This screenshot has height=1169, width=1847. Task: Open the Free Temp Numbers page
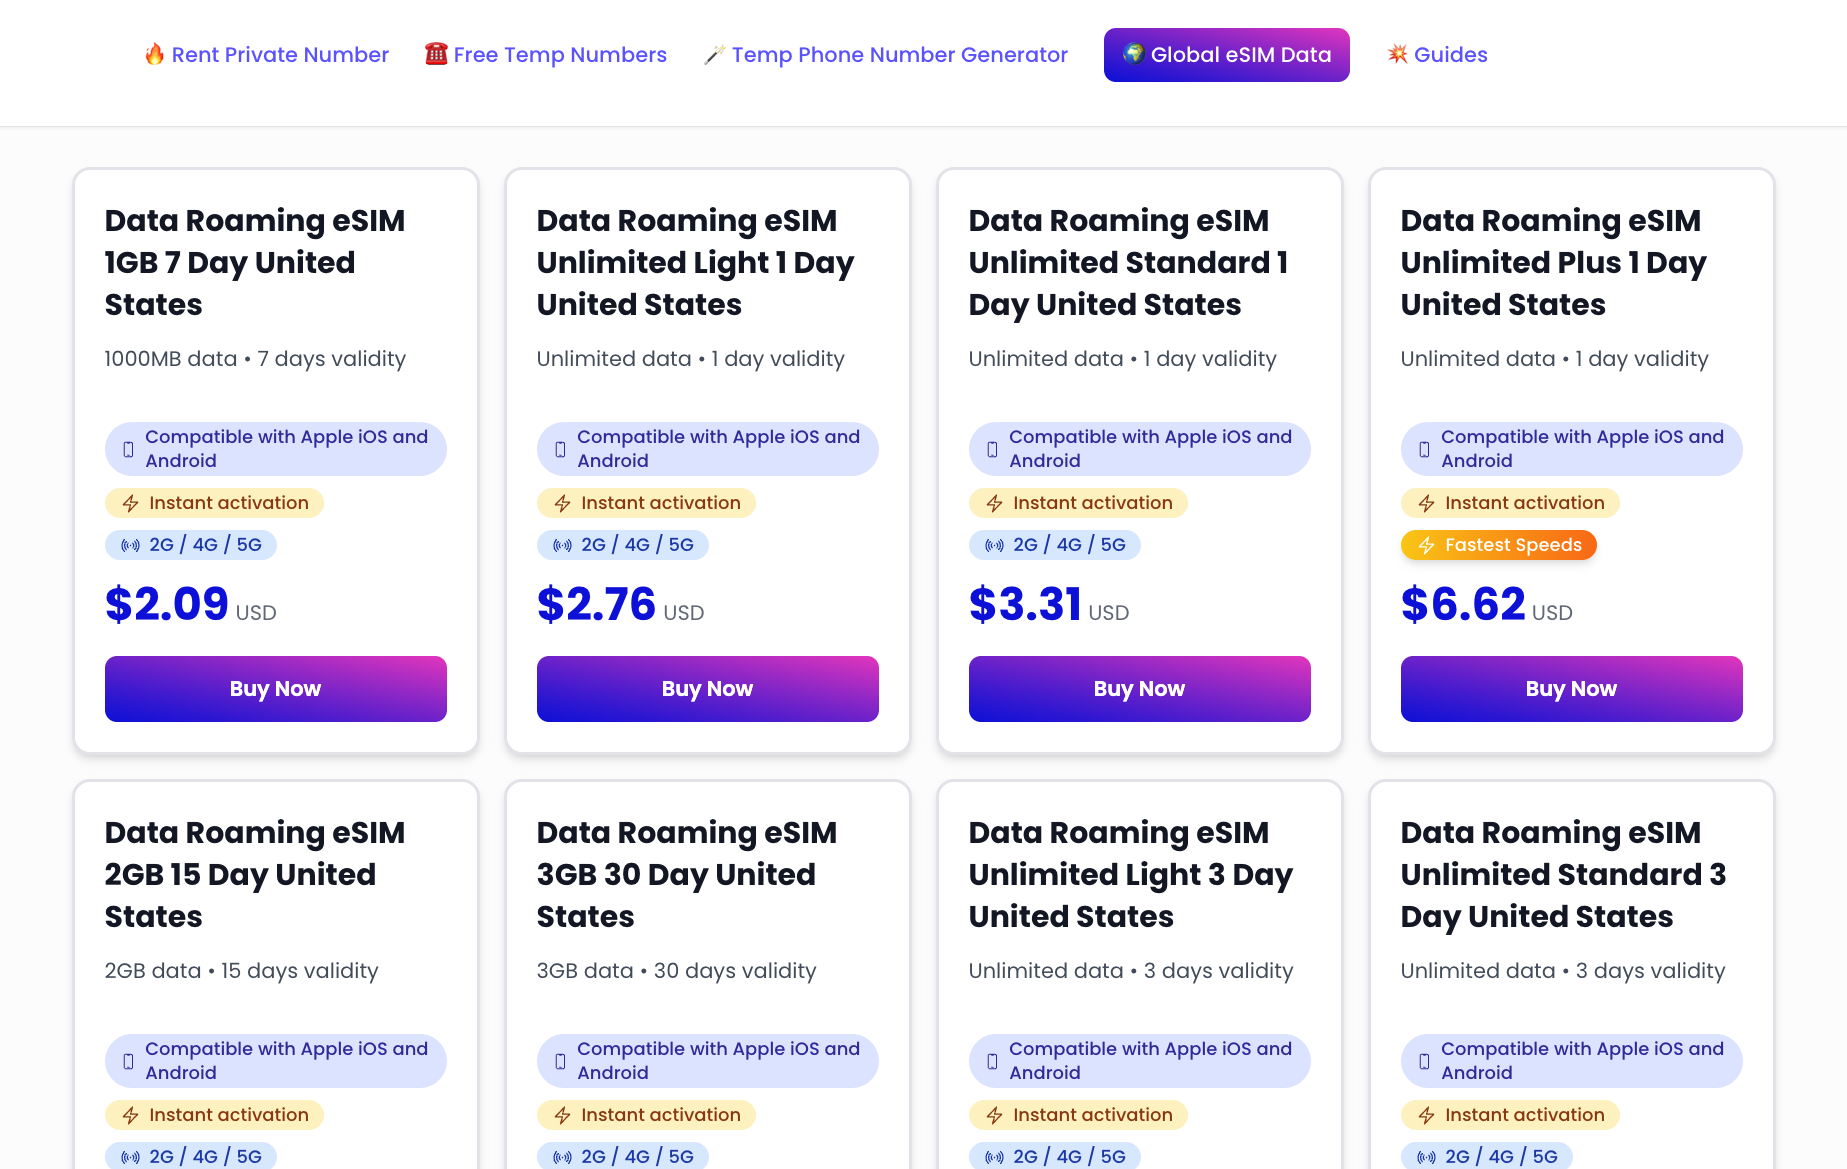pos(560,55)
